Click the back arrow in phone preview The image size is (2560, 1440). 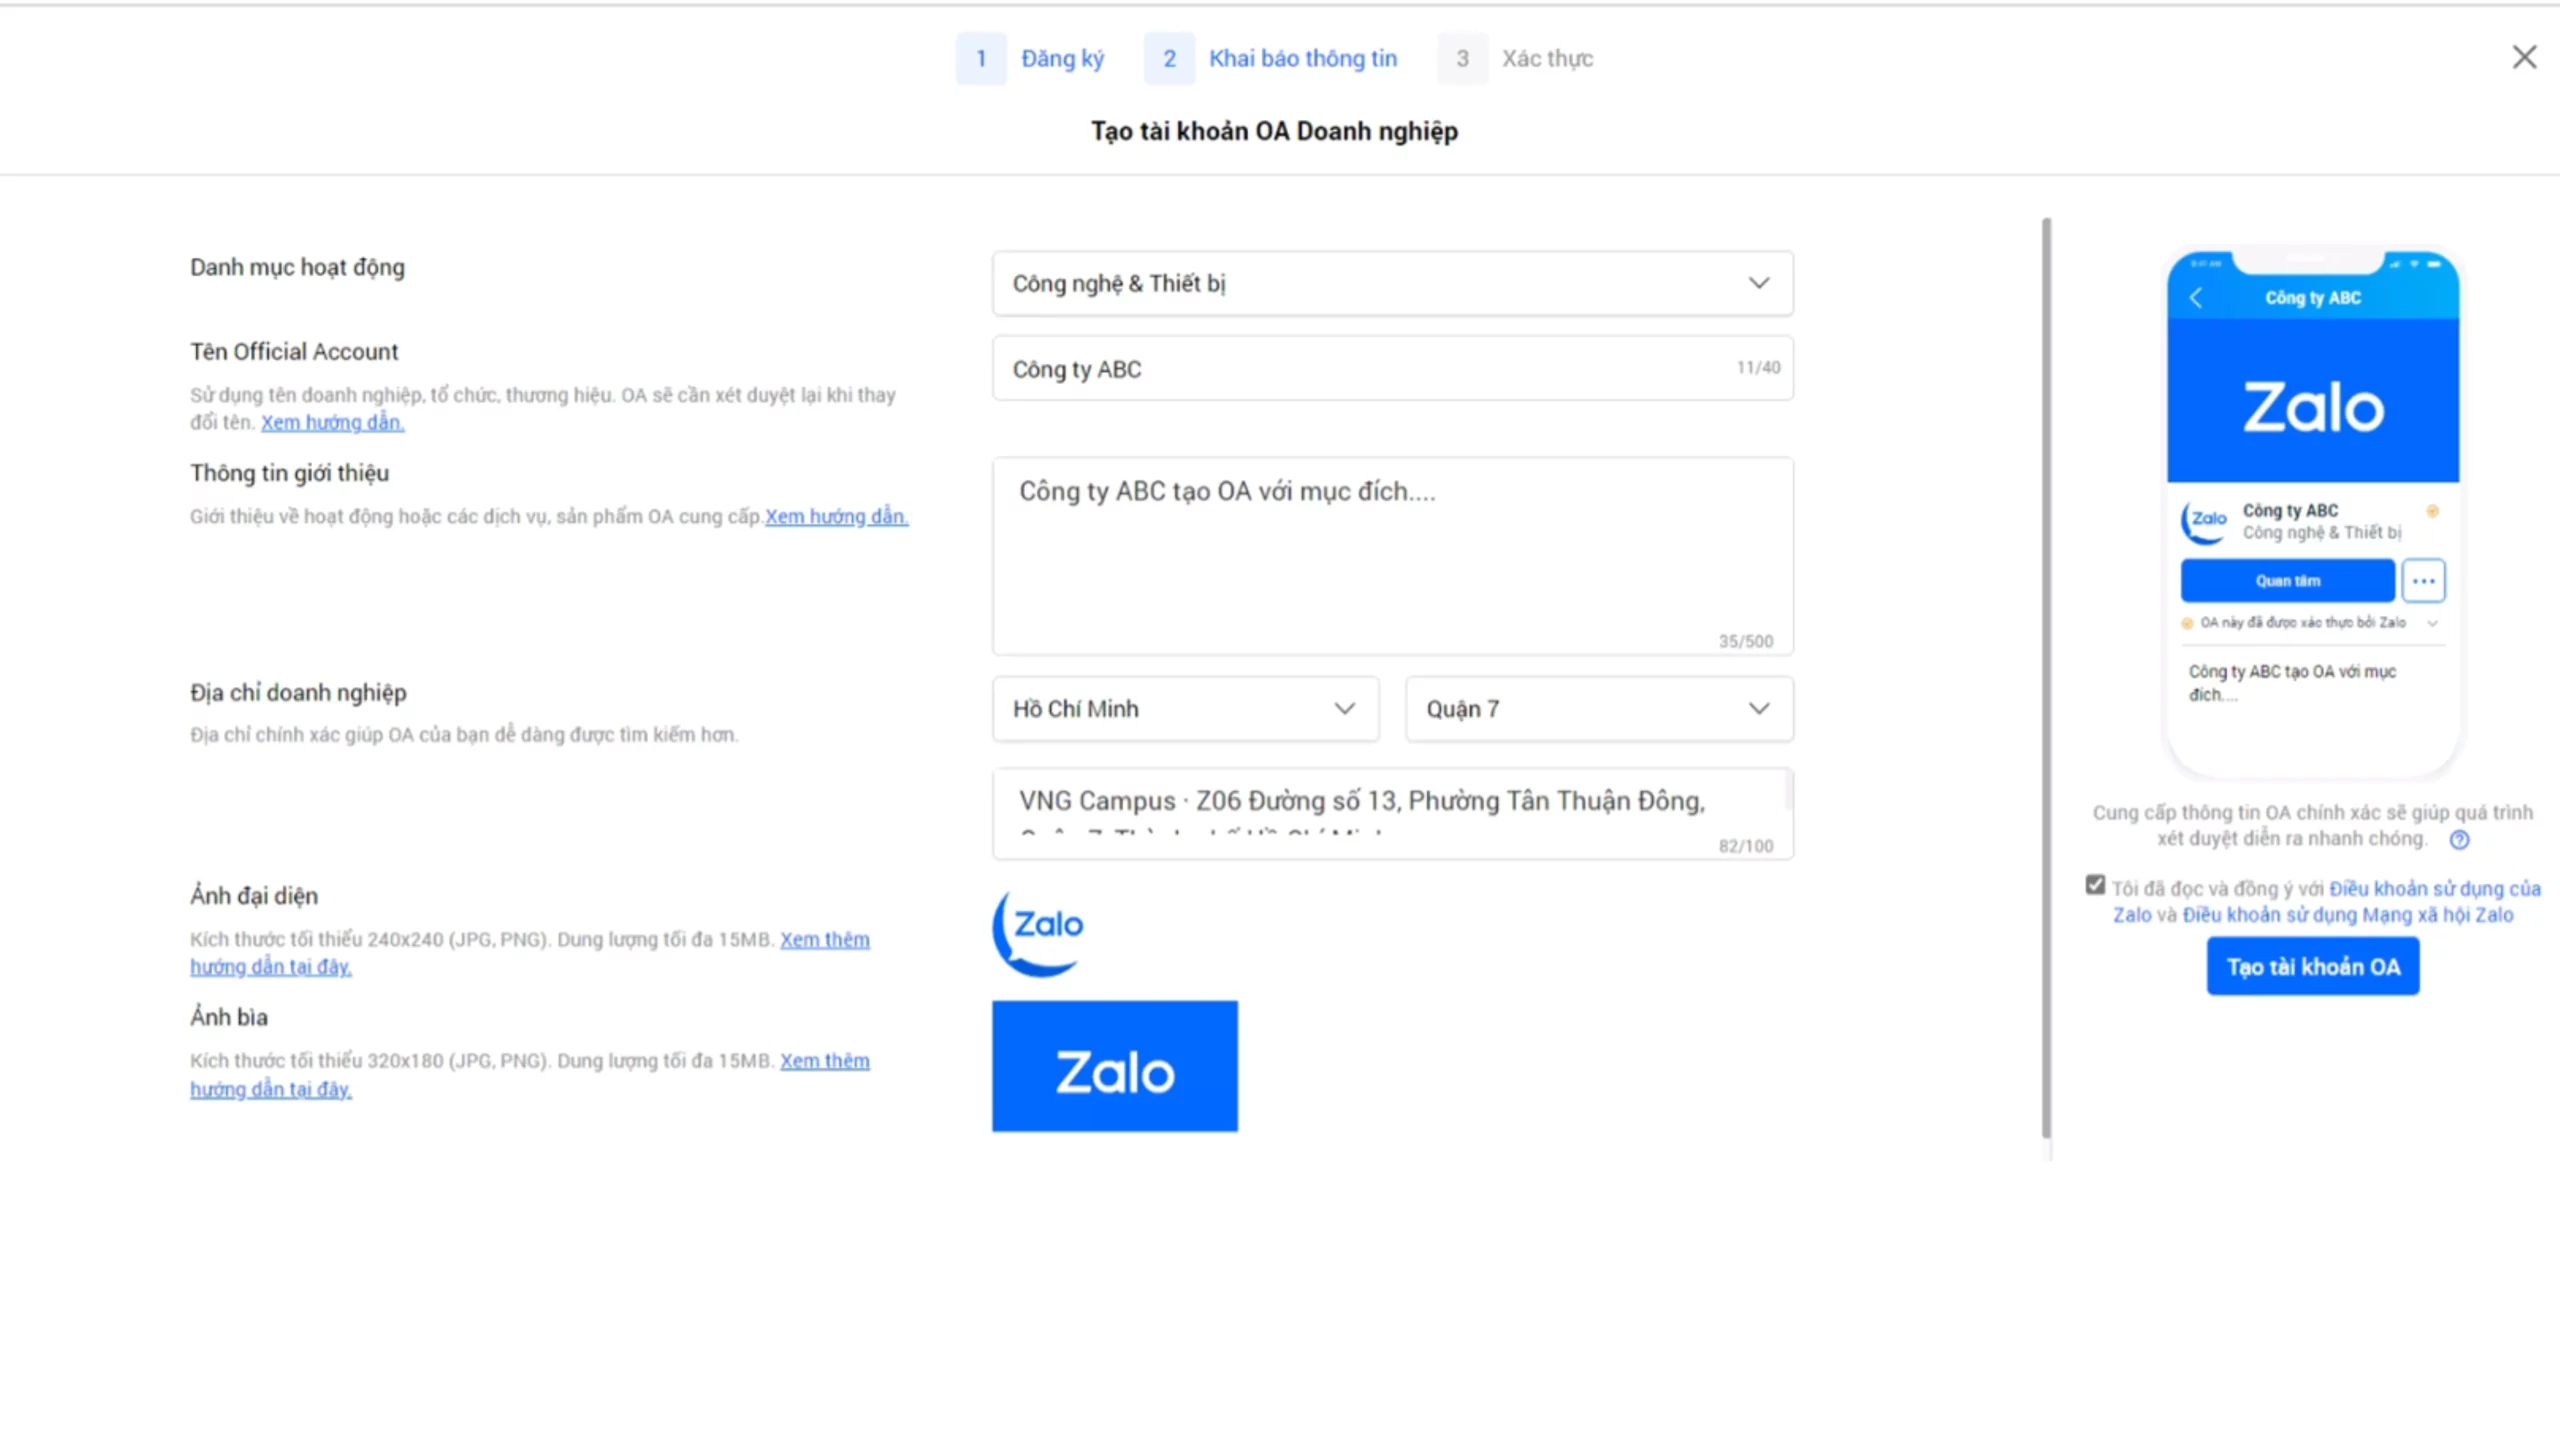pos(2196,298)
